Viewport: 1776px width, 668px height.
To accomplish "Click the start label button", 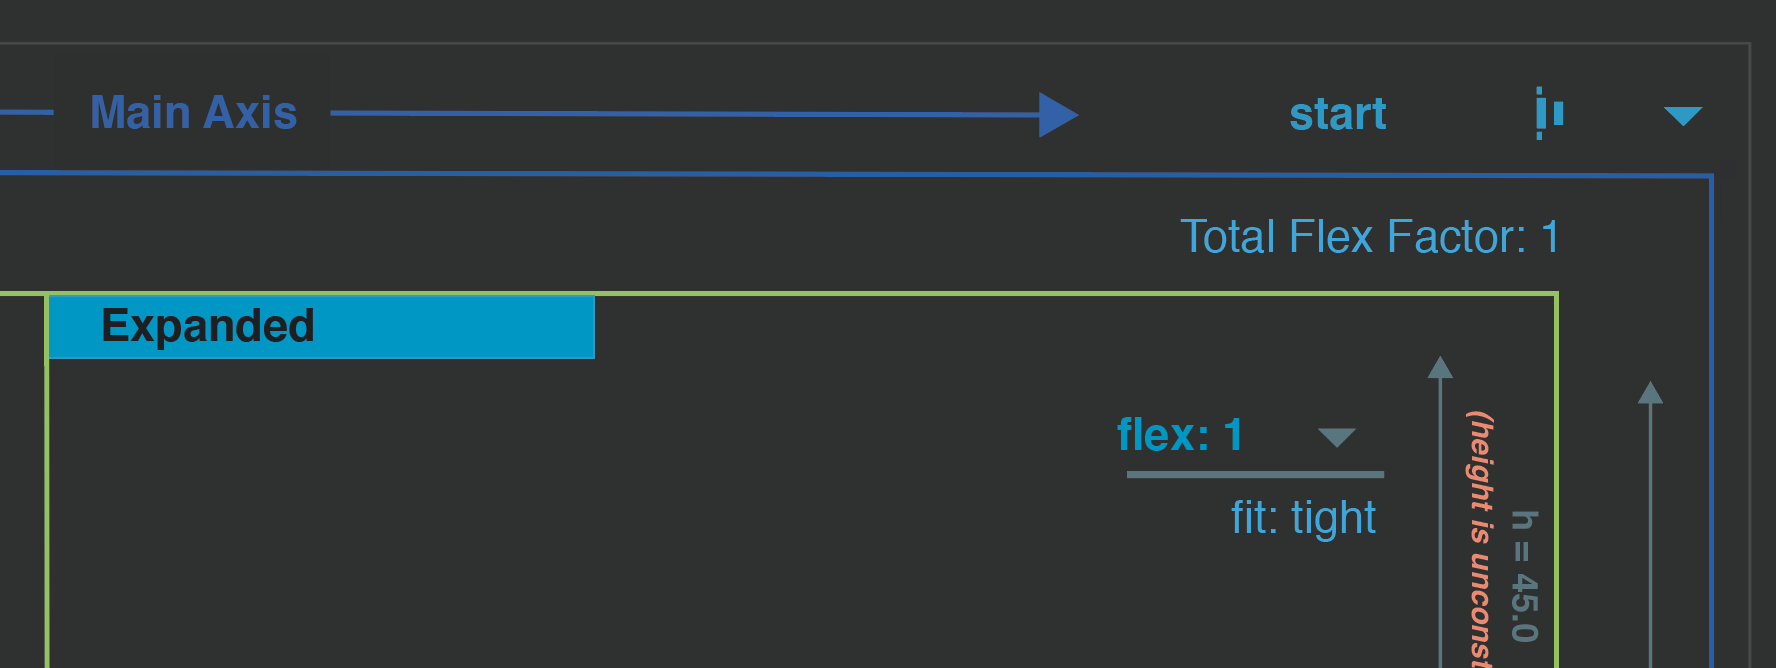I will tap(1338, 113).
